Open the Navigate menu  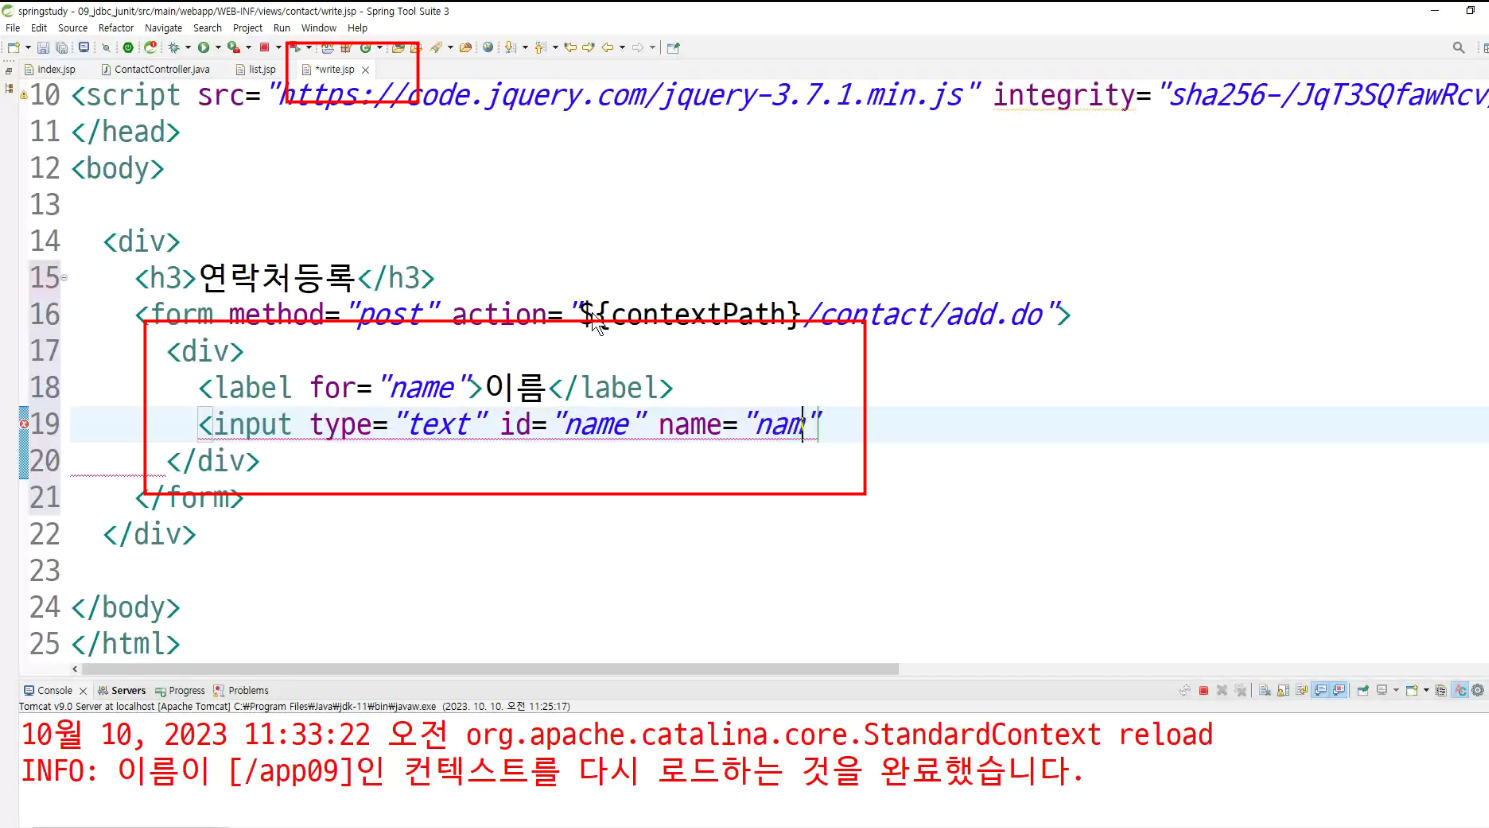163,28
